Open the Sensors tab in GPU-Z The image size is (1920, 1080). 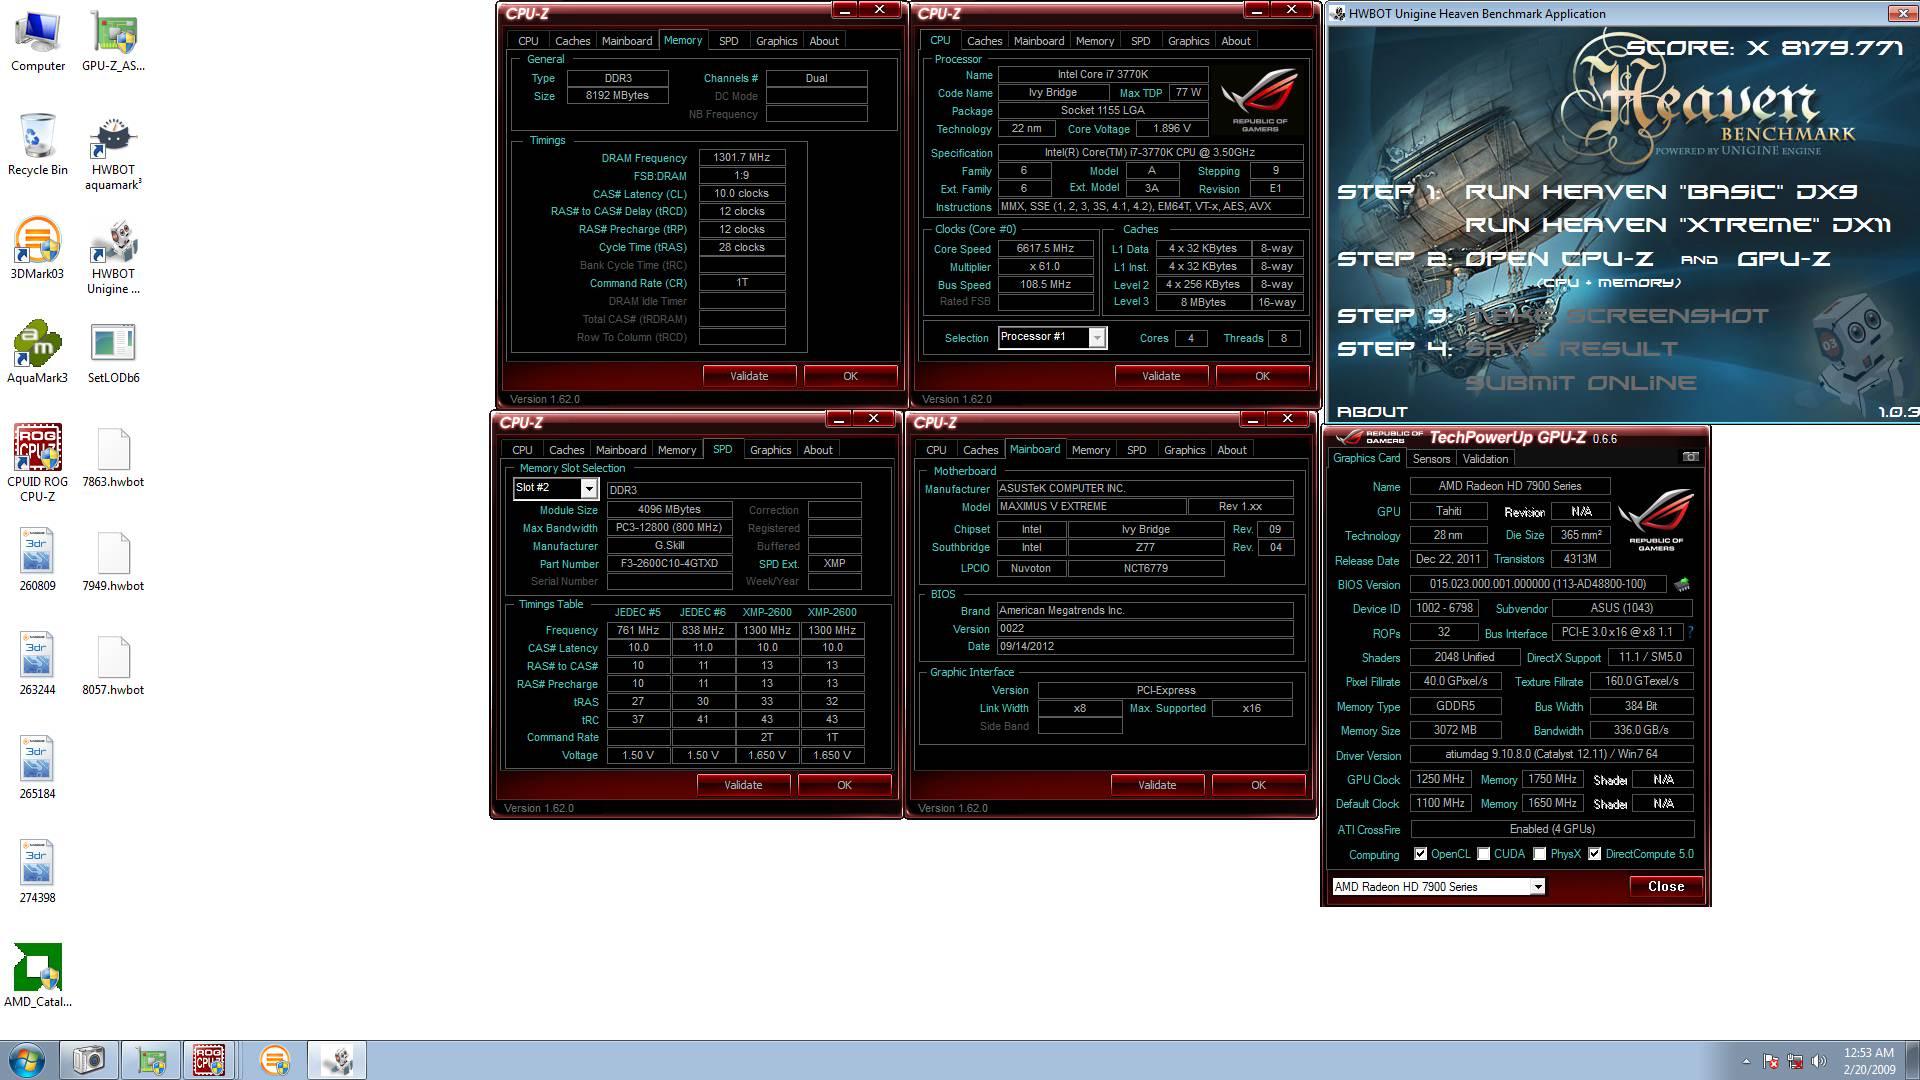pos(1431,459)
